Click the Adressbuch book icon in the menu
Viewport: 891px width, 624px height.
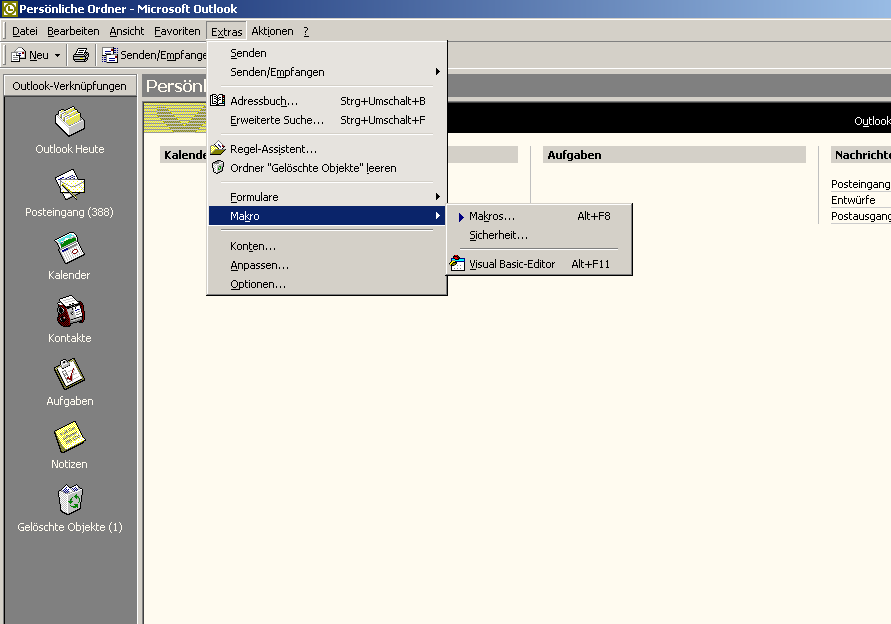click(218, 101)
